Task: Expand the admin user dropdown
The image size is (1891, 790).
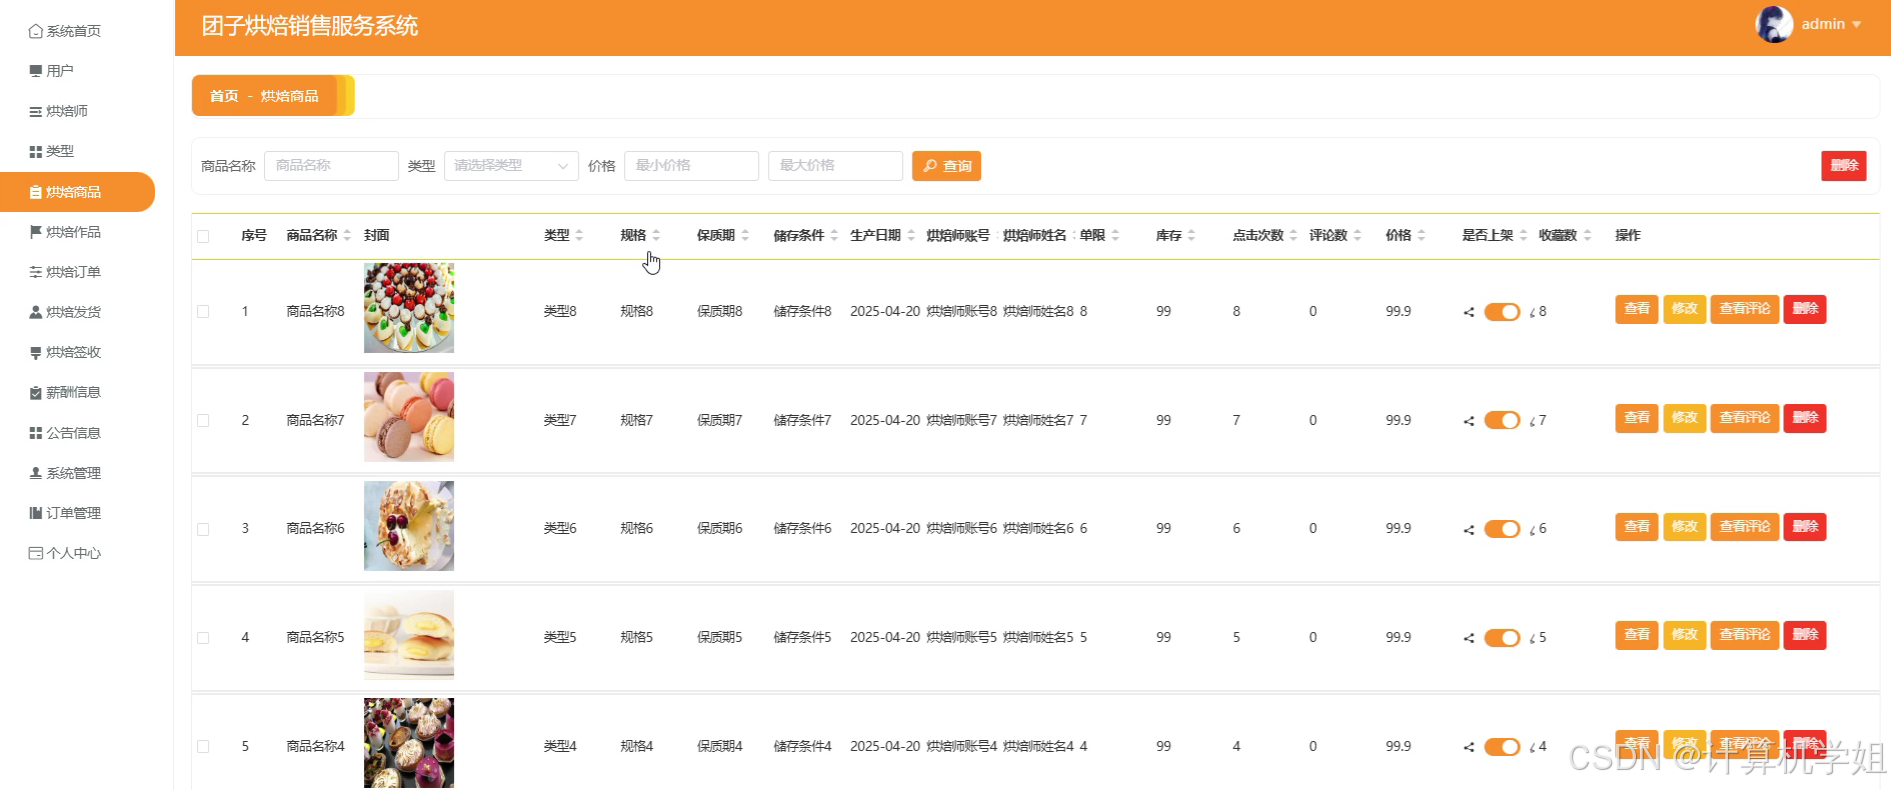Action: coord(1857,24)
